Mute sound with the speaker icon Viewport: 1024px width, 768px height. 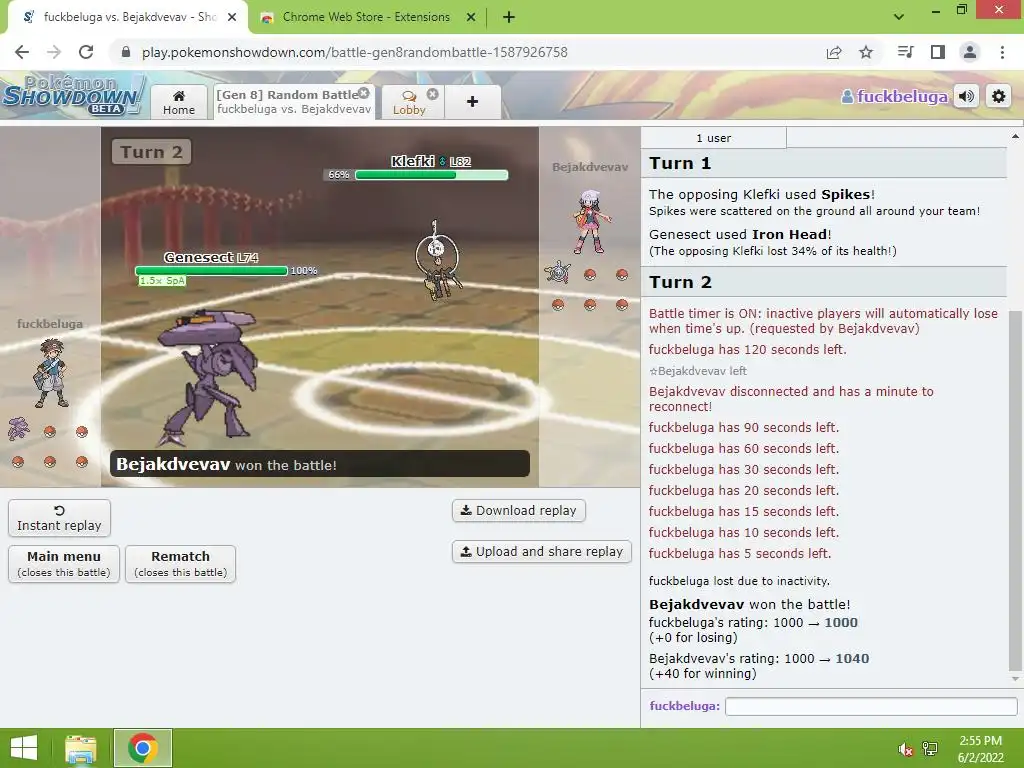967,97
